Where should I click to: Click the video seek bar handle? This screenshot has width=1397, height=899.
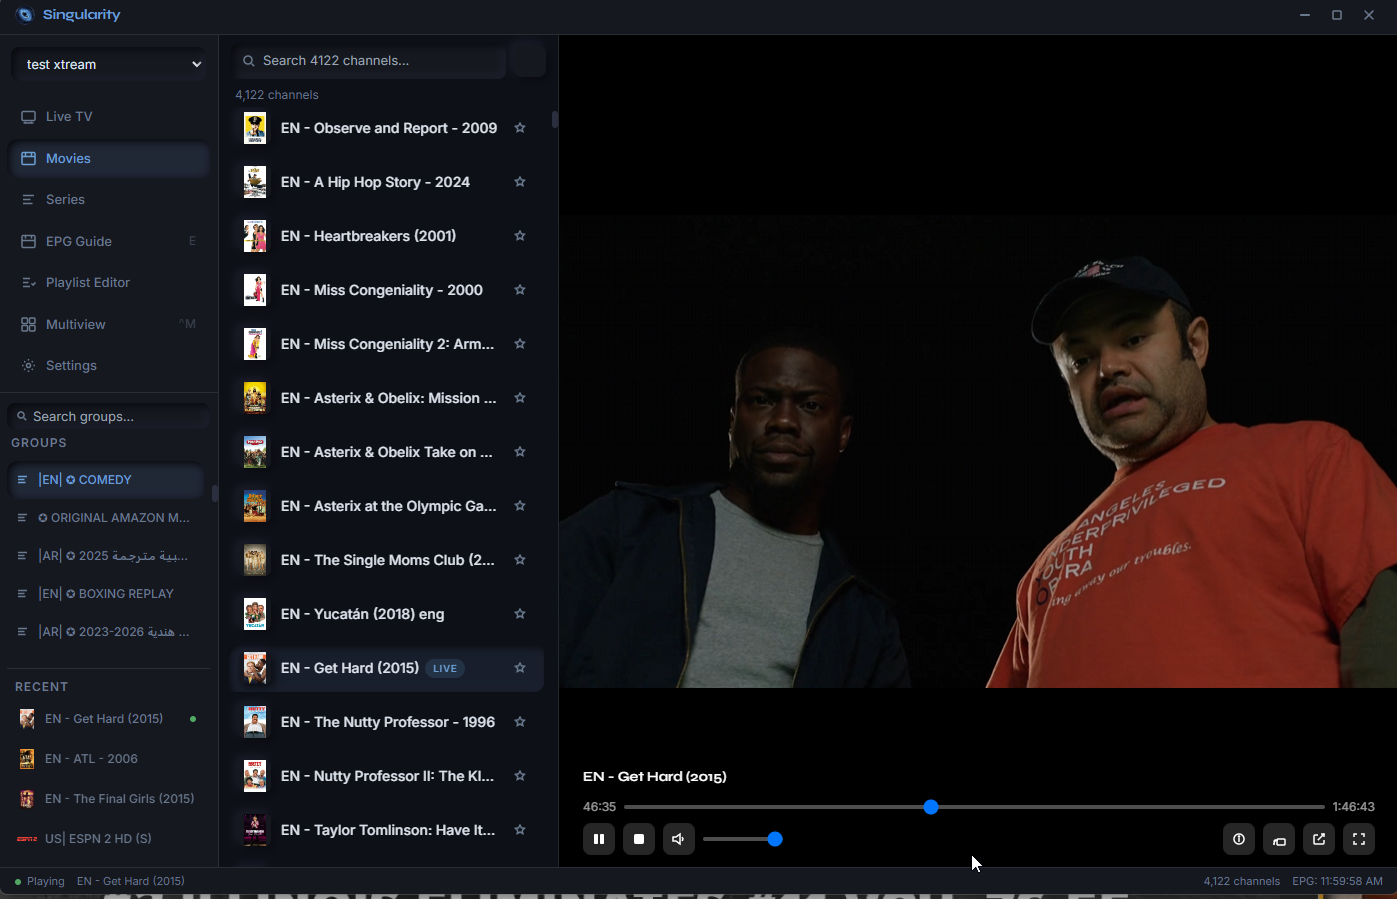click(931, 807)
